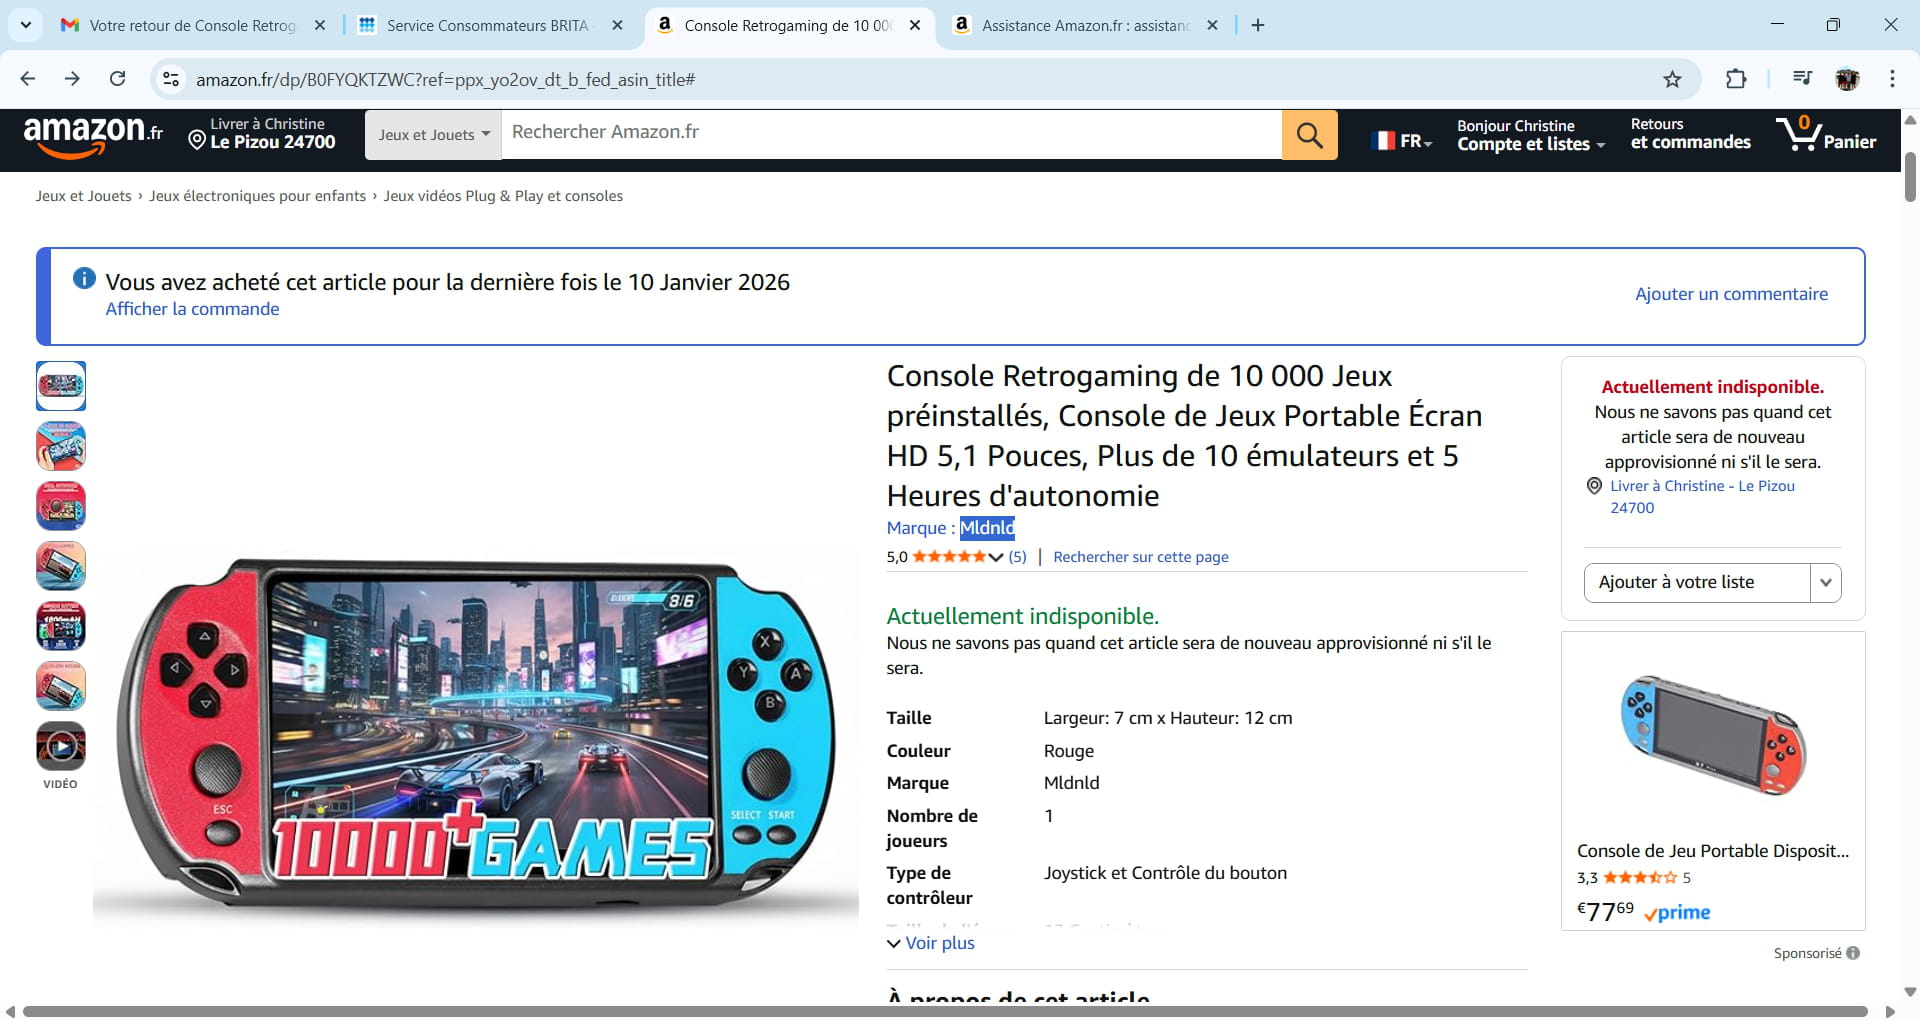
Task: Click the orange search magnifier button
Action: point(1309,135)
